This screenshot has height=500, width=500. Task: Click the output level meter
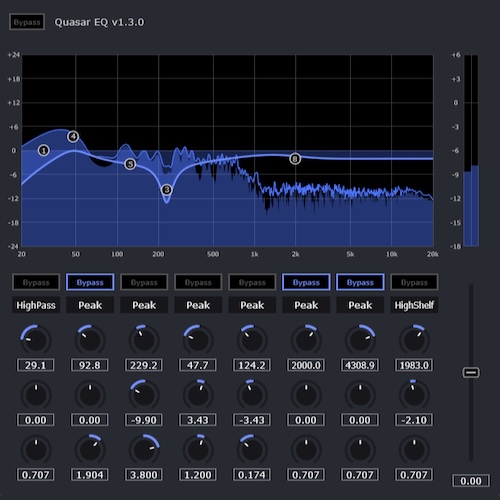[471, 151]
